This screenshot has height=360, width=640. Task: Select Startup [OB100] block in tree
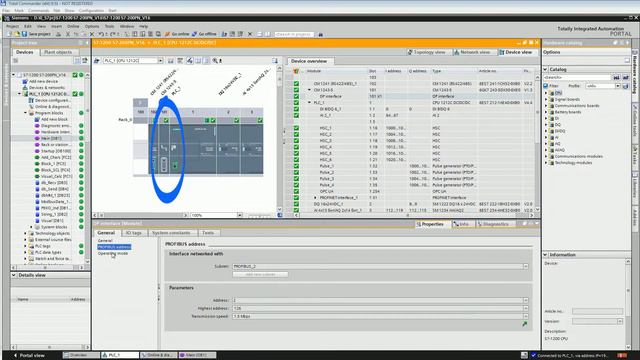(x=53, y=151)
